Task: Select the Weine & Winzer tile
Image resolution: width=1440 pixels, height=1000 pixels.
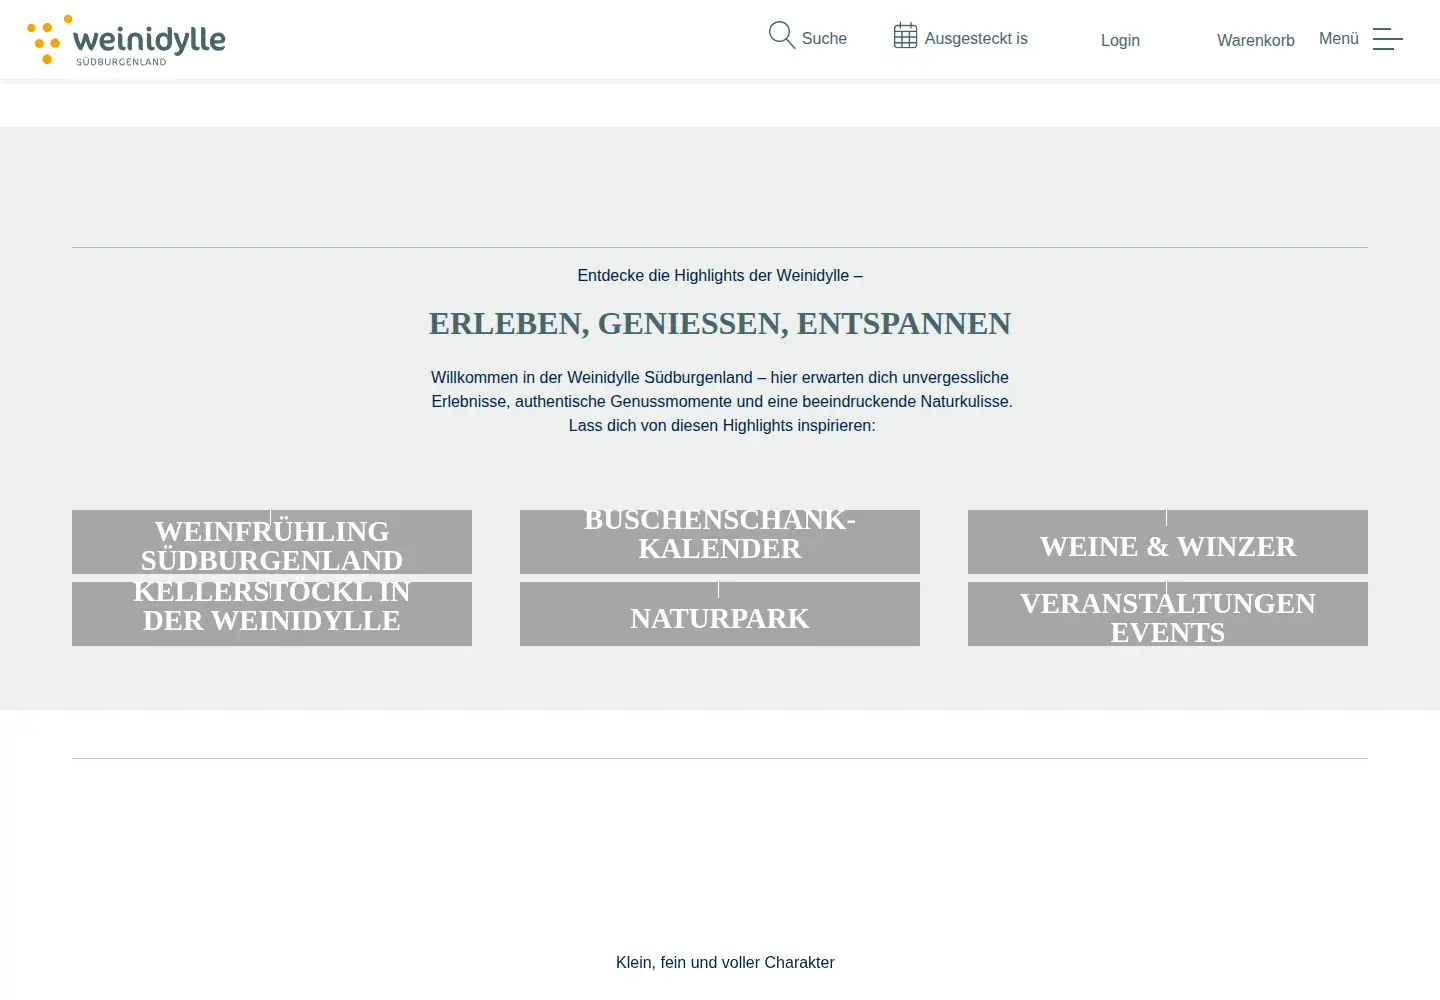Action: click(1168, 542)
